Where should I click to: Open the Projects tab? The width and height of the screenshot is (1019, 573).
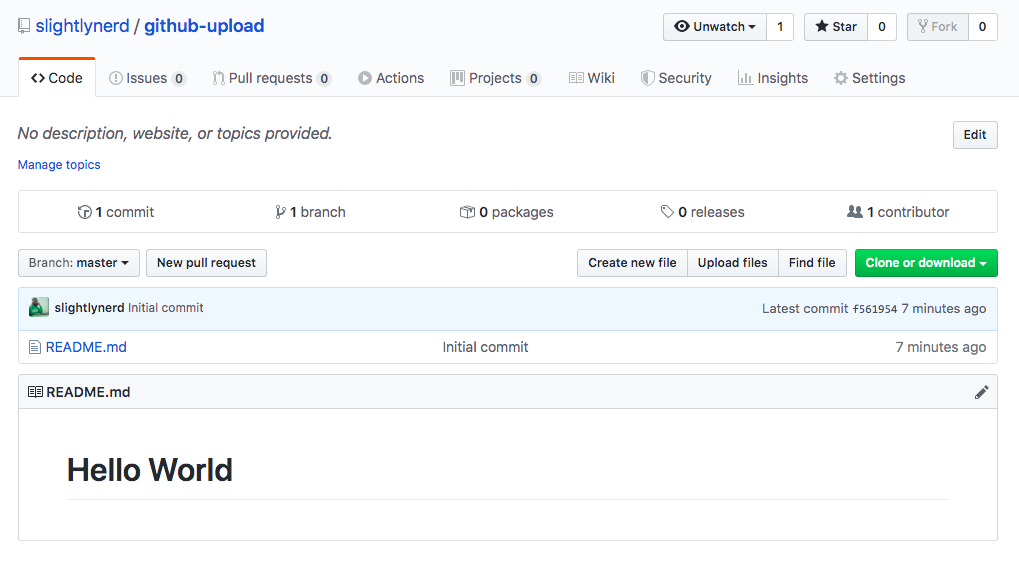(x=495, y=78)
